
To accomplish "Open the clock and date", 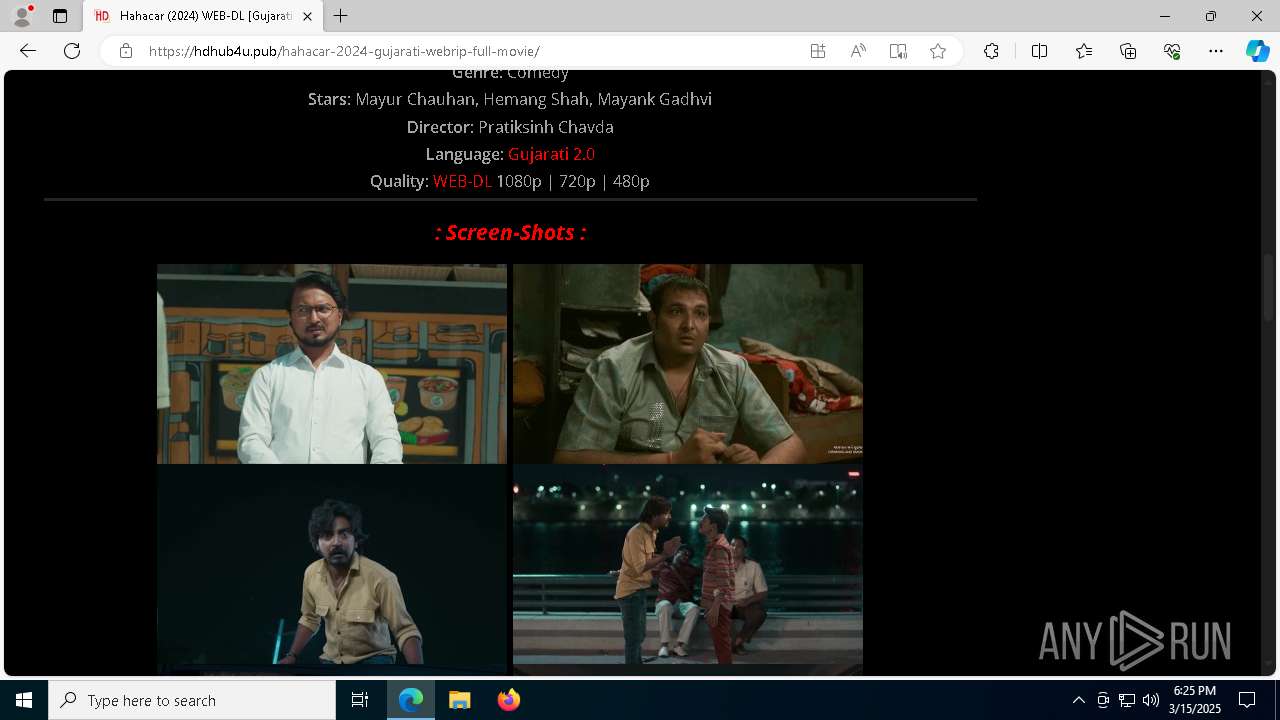I will click(x=1195, y=700).
